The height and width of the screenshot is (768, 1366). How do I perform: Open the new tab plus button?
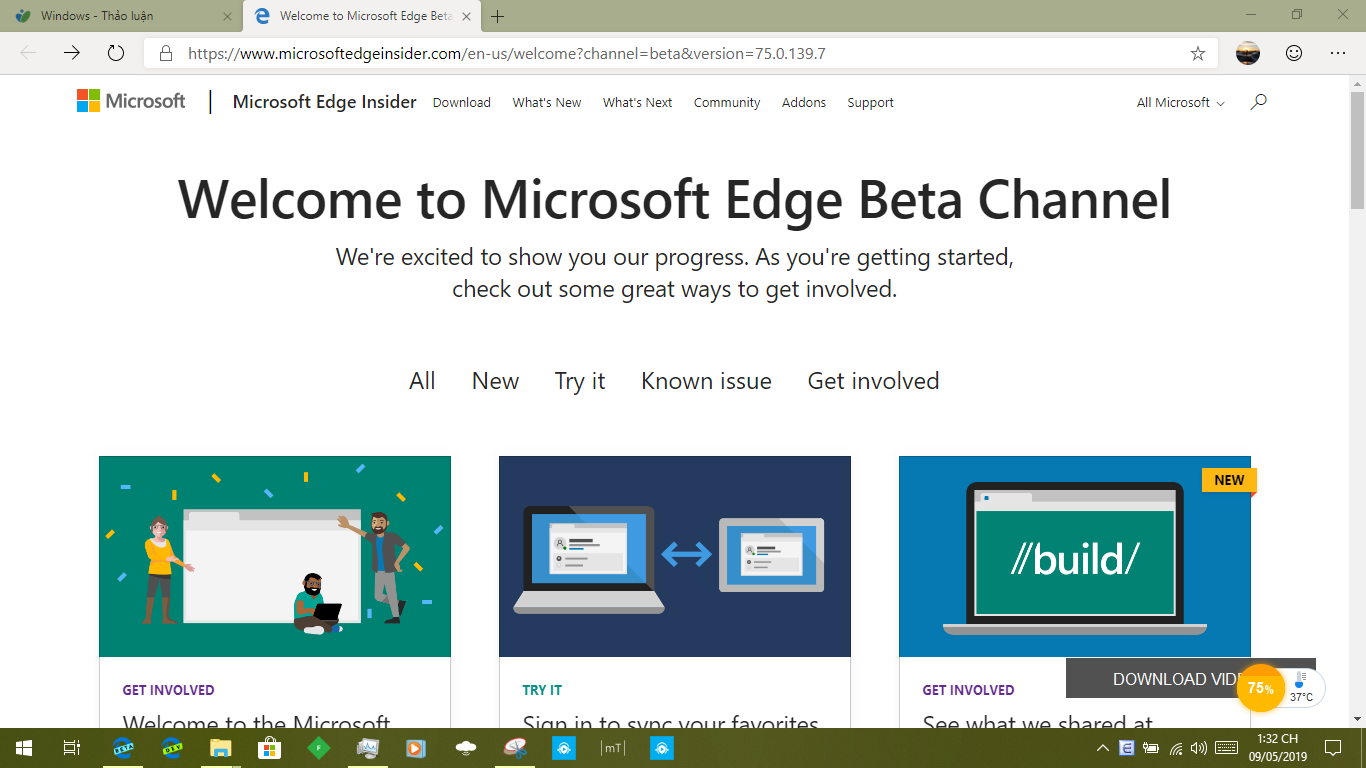point(498,16)
